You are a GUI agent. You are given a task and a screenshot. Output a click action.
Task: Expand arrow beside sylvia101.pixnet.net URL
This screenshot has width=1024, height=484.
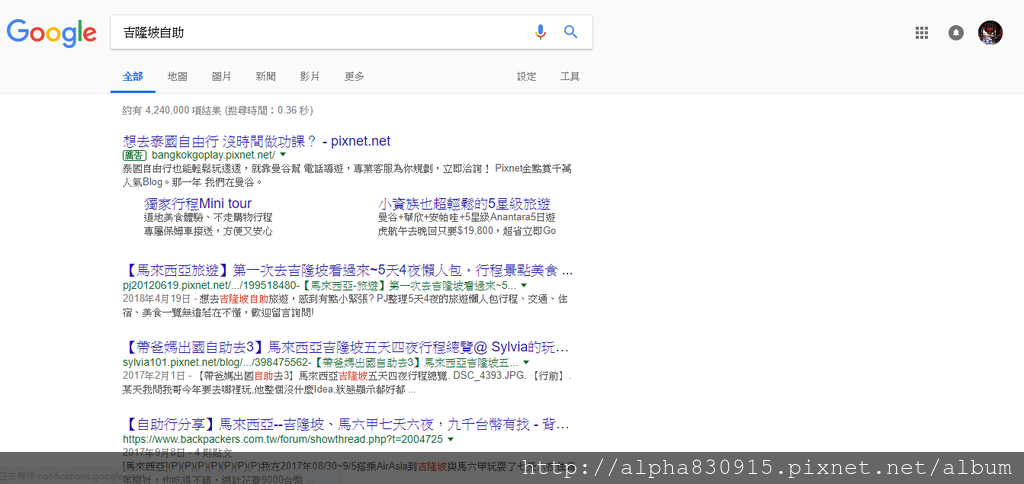coord(526,362)
